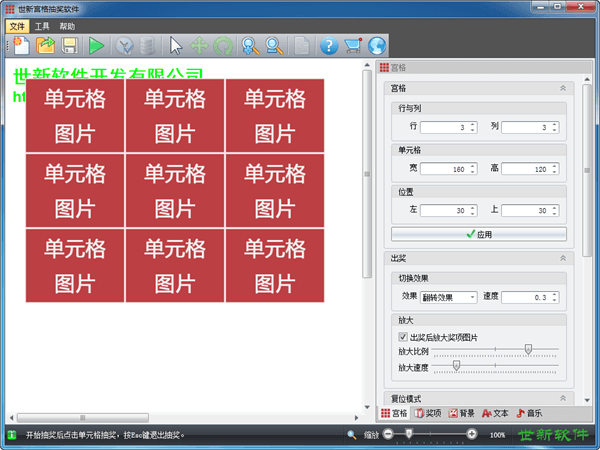
Task: Select the arrow pointer tool
Action: pyautogui.click(x=176, y=45)
